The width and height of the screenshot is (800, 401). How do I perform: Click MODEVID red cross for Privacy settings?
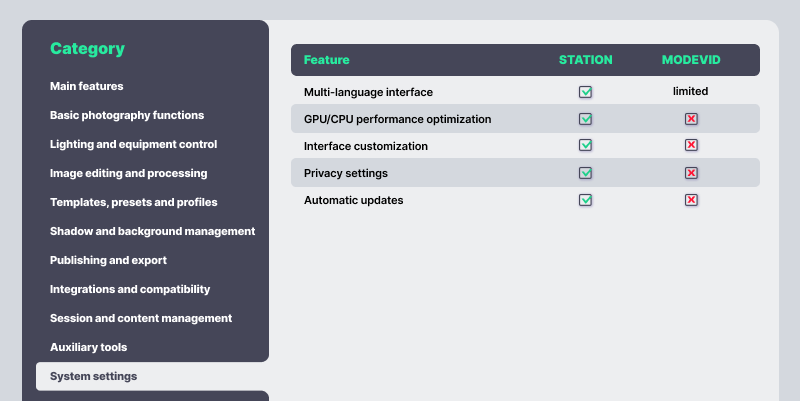click(690, 173)
